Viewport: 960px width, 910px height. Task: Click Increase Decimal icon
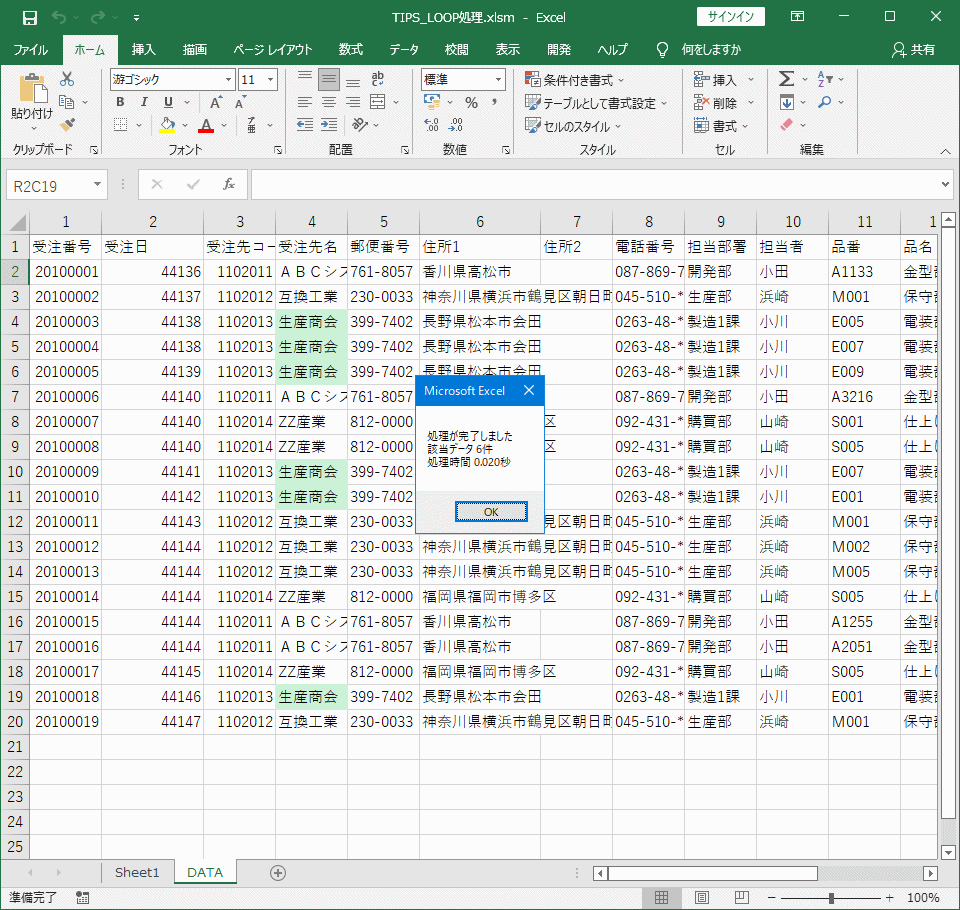432,125
